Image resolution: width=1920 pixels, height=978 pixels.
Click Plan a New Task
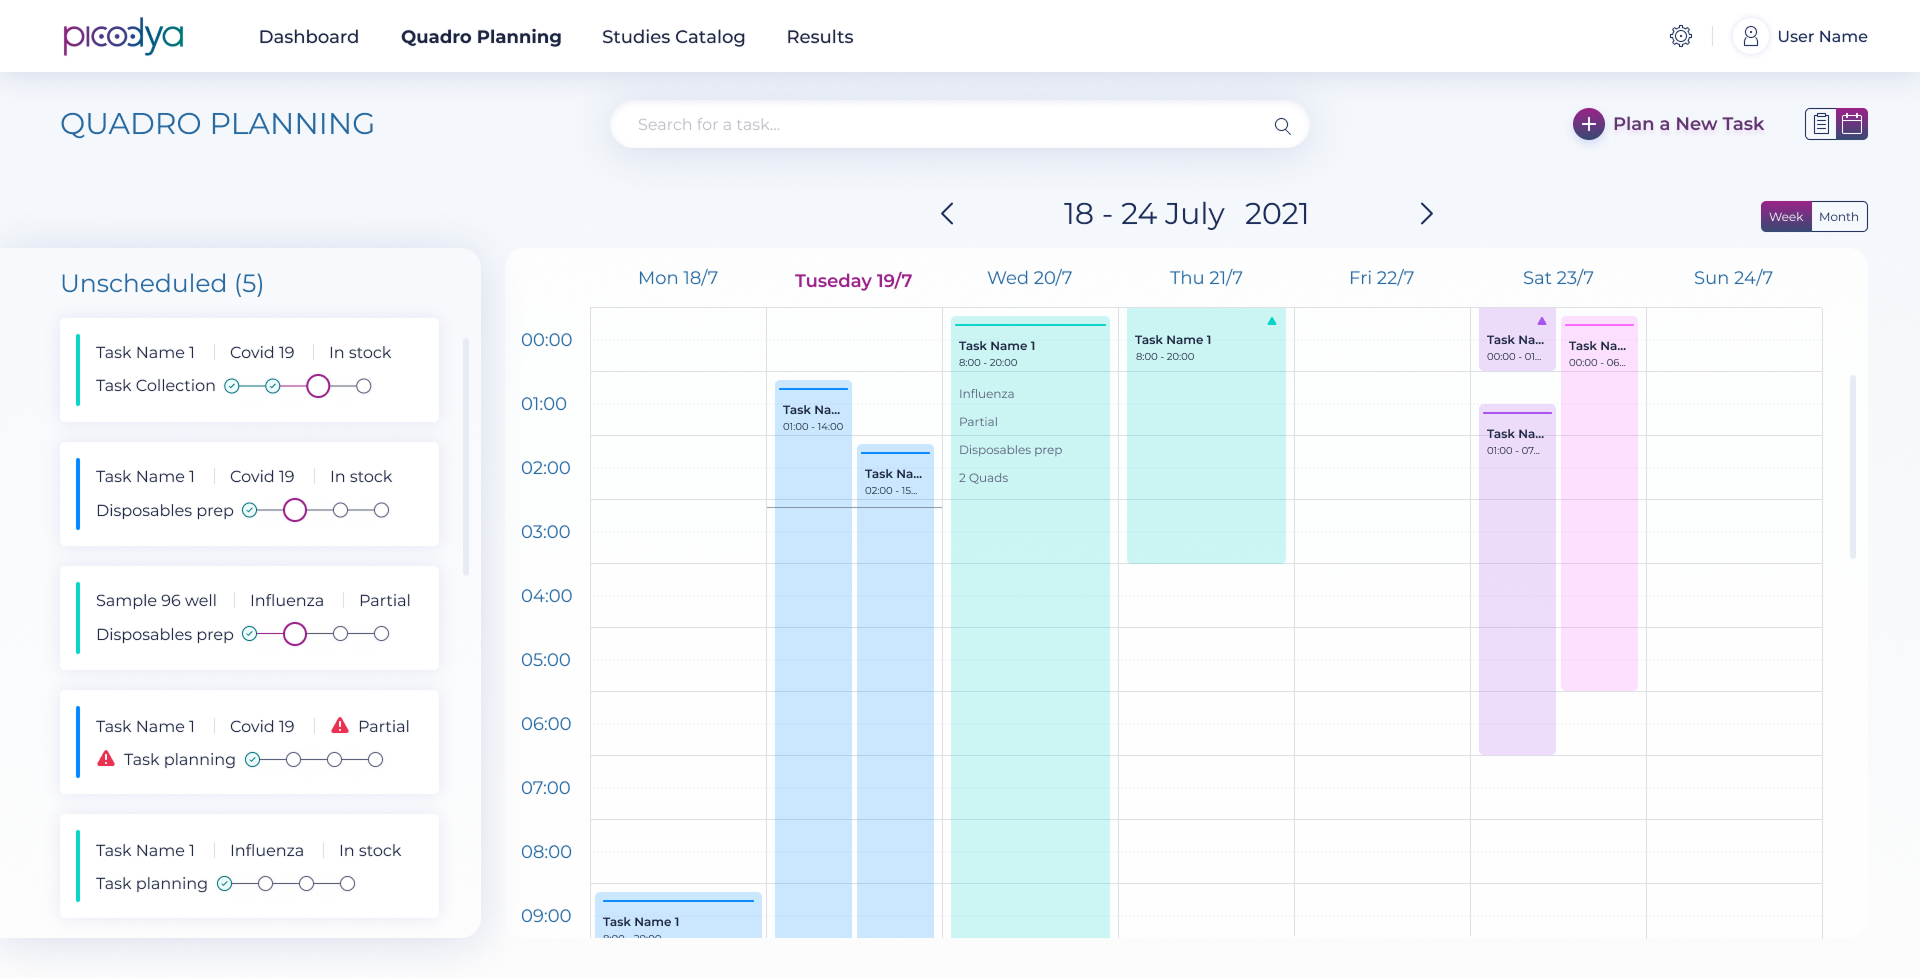(x=1688, y=124)
